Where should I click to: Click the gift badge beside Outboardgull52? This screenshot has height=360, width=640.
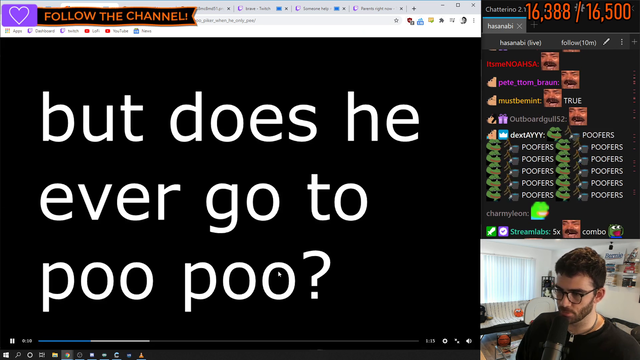click(503, 119)
